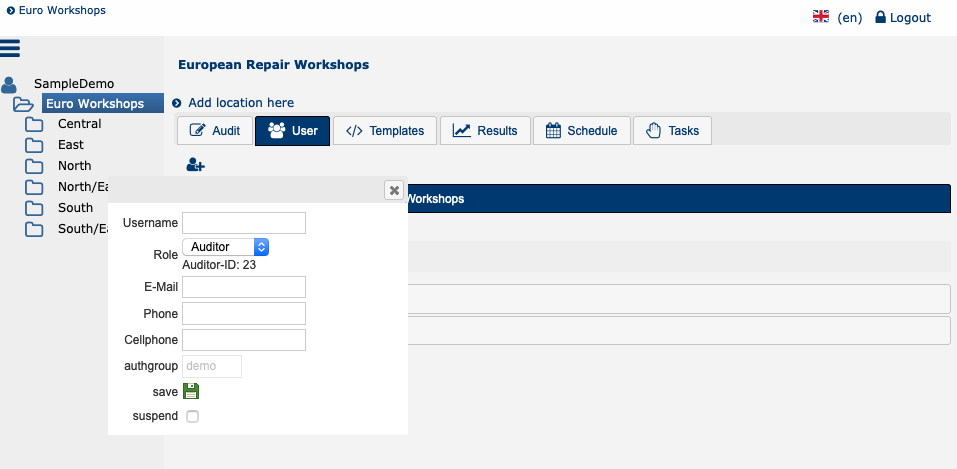Enable the suspend checkbox

coord(193,416)
